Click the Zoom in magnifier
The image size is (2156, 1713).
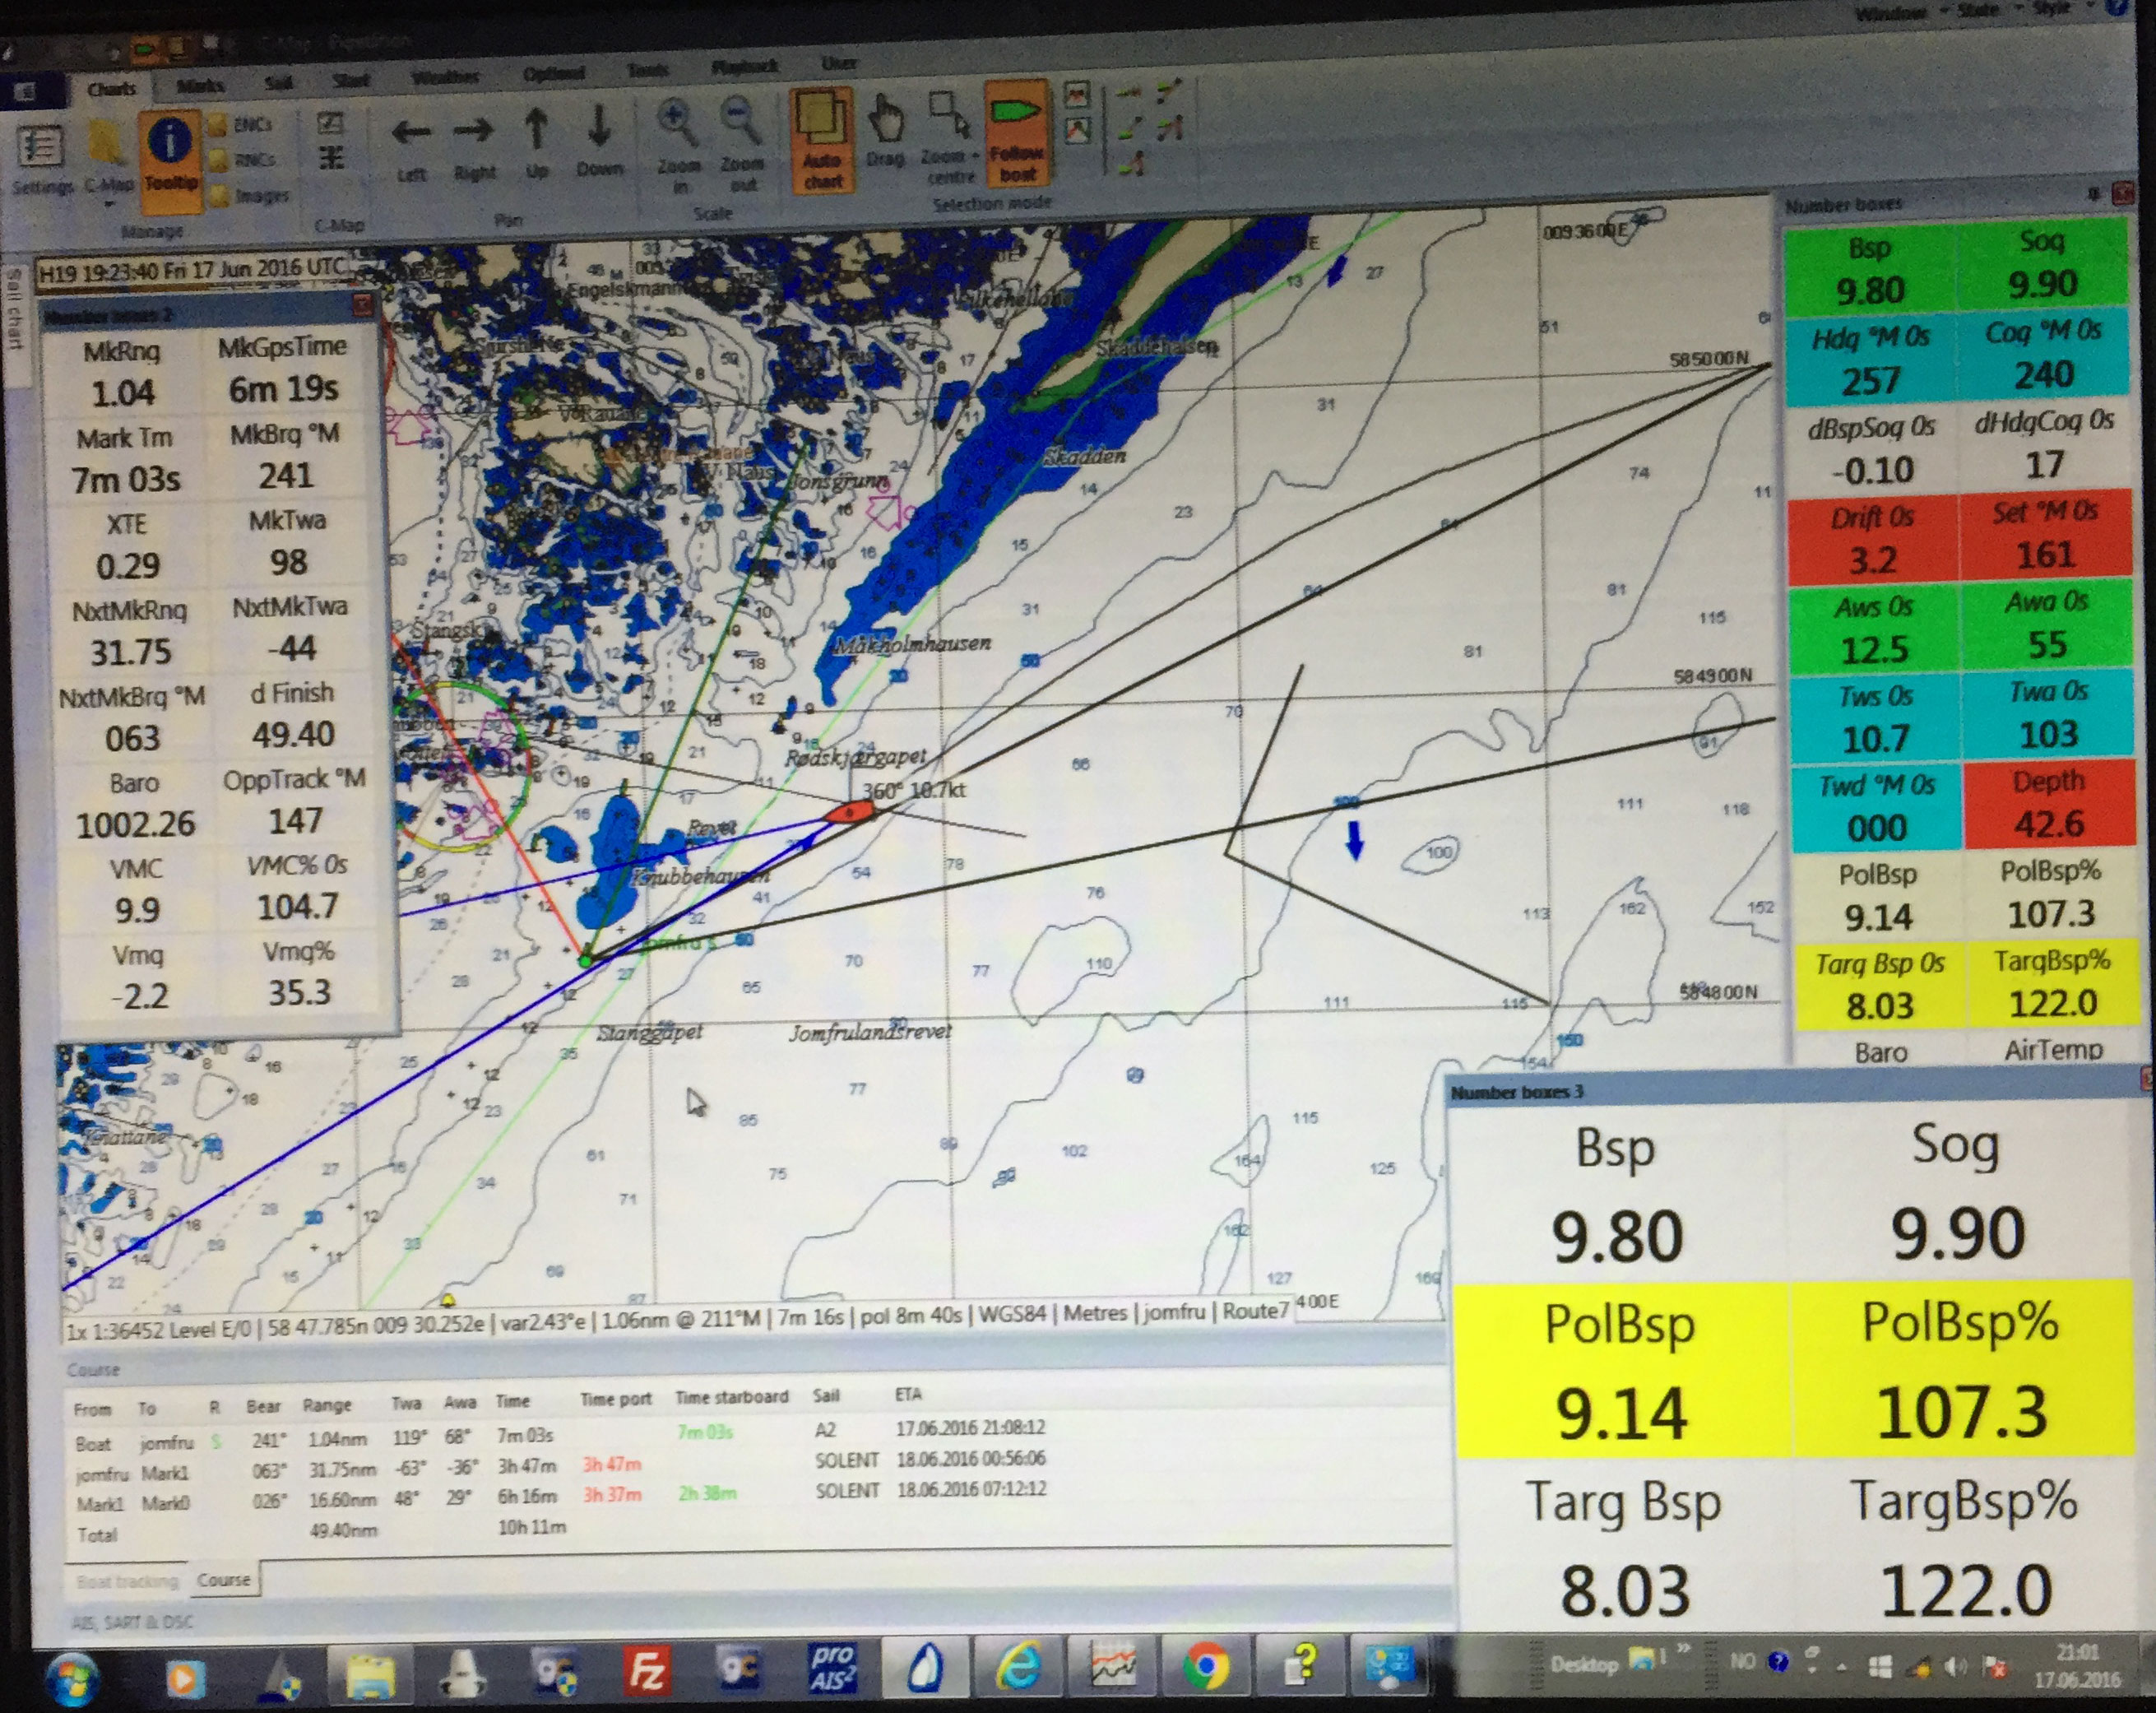tap(677, 124)
